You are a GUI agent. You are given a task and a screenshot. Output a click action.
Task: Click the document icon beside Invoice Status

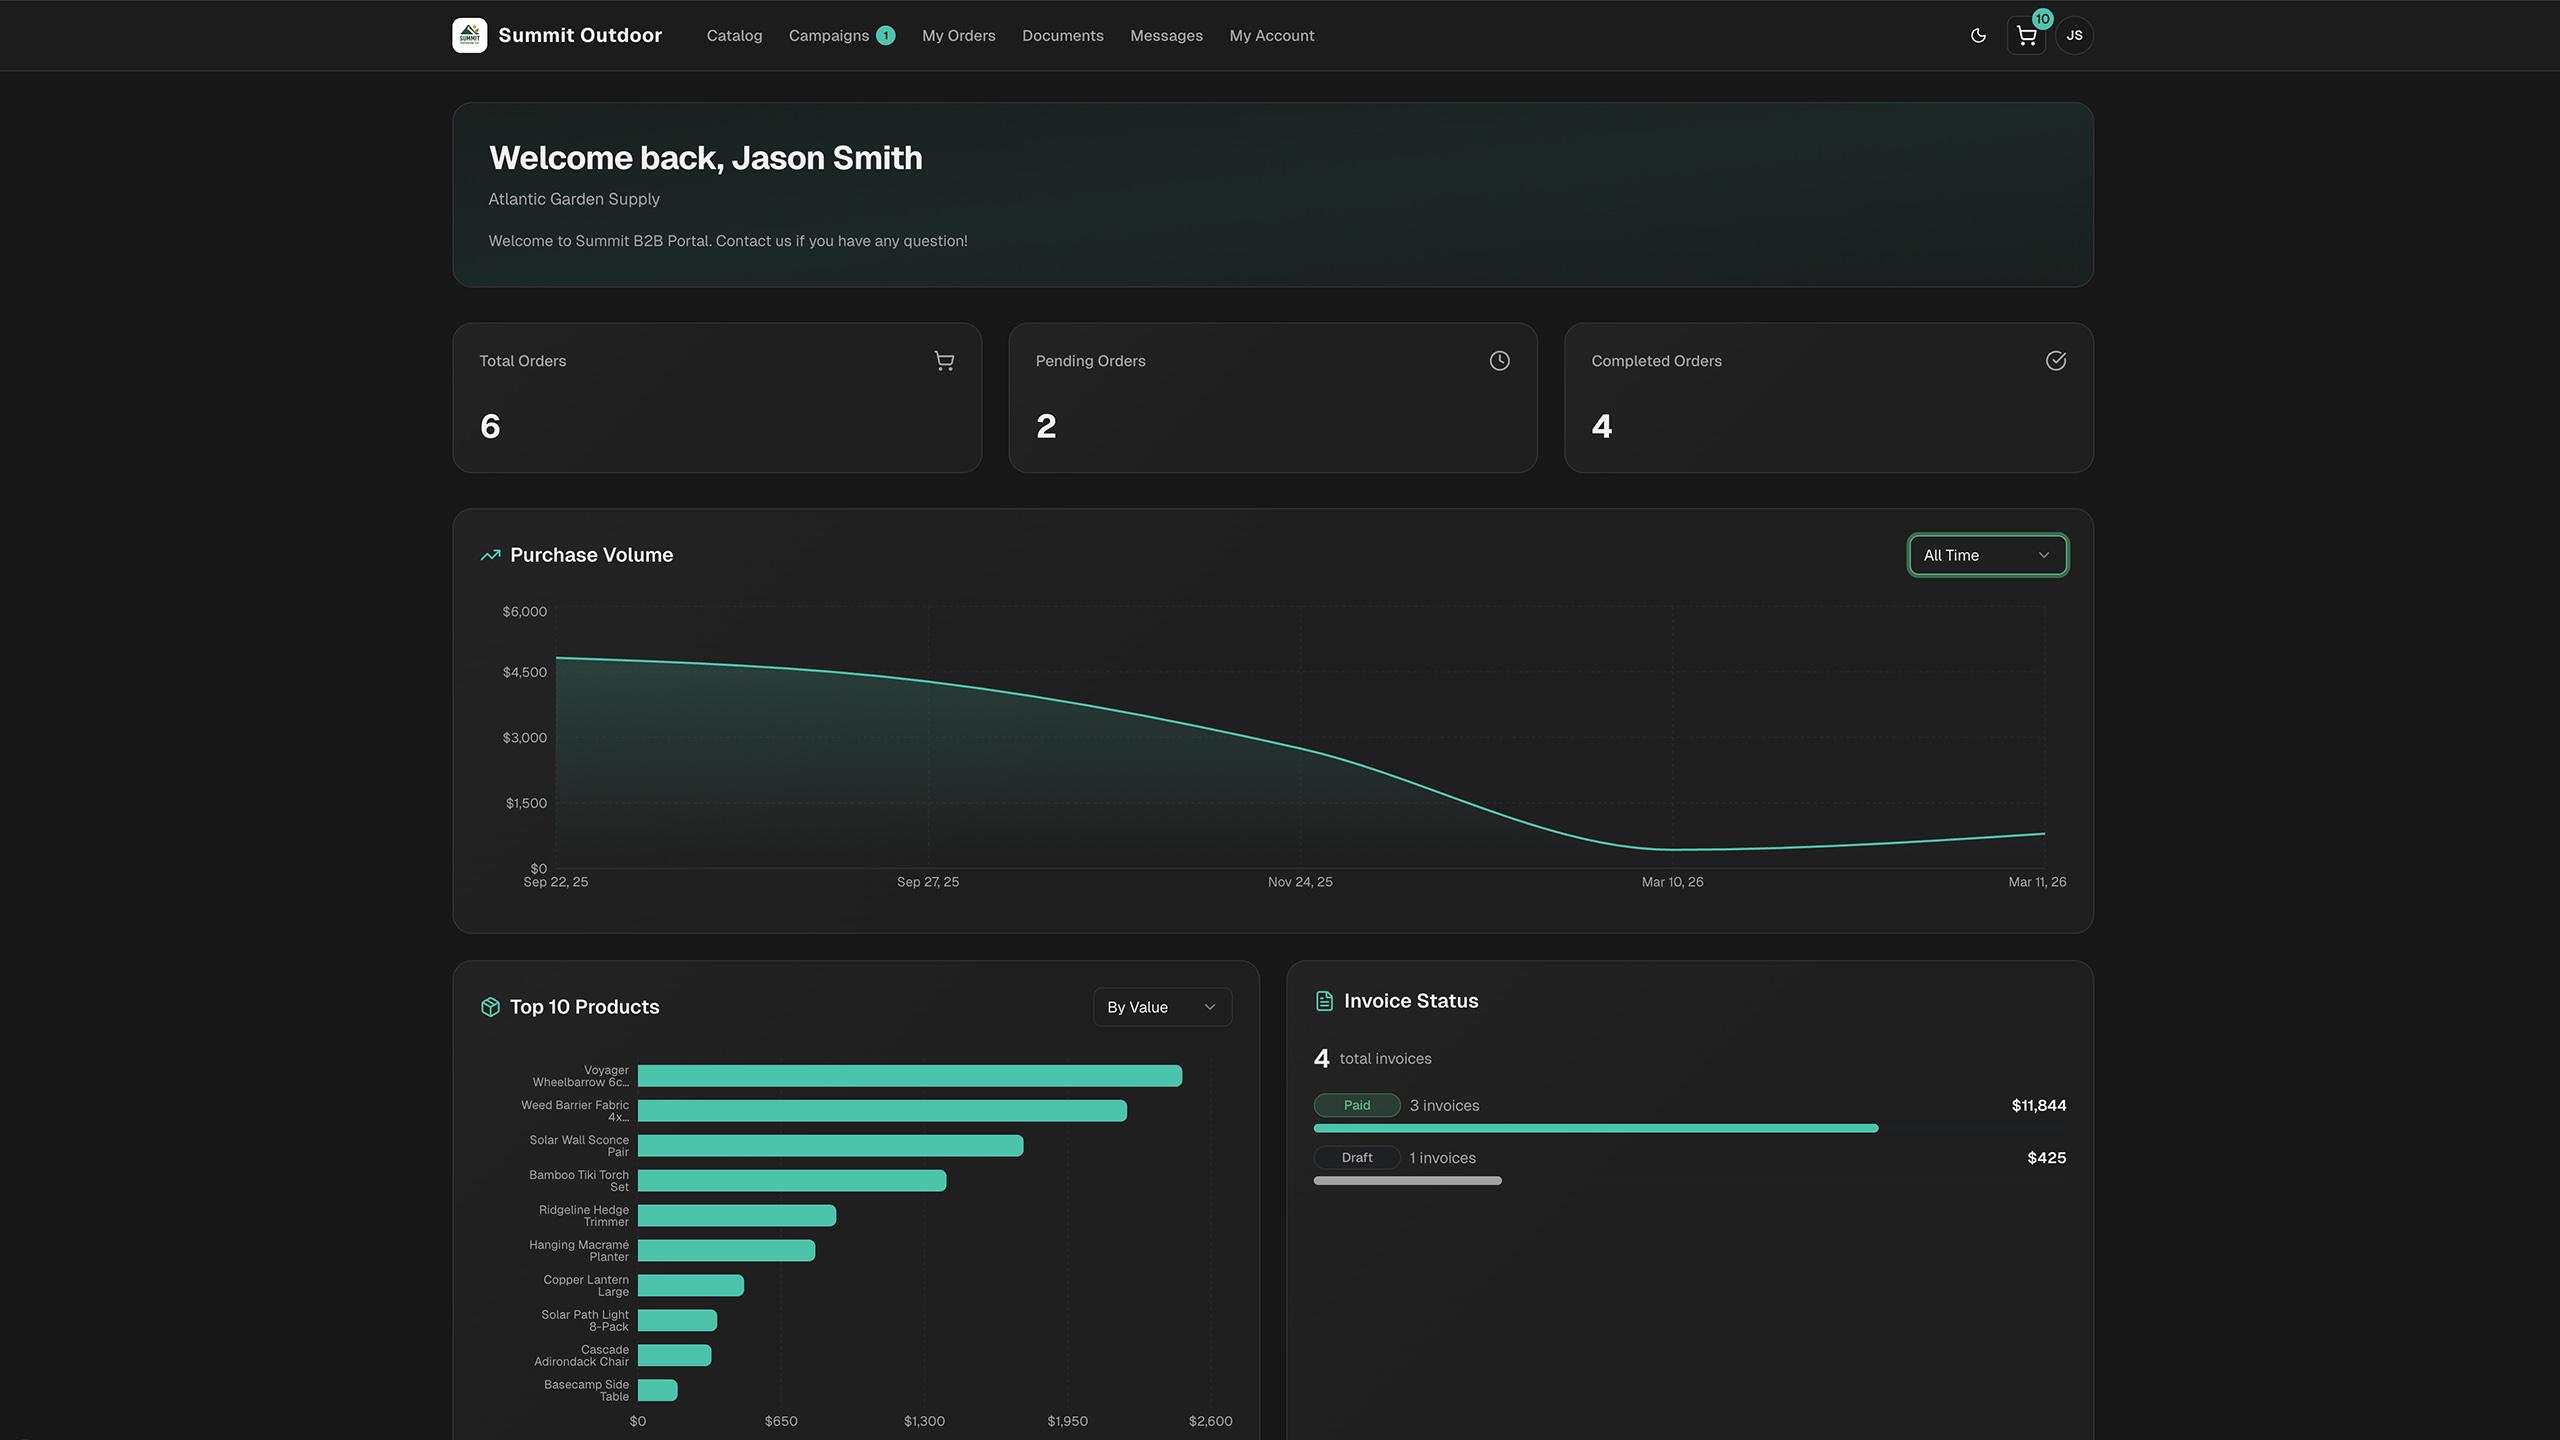click(x=1323, y=1000)
